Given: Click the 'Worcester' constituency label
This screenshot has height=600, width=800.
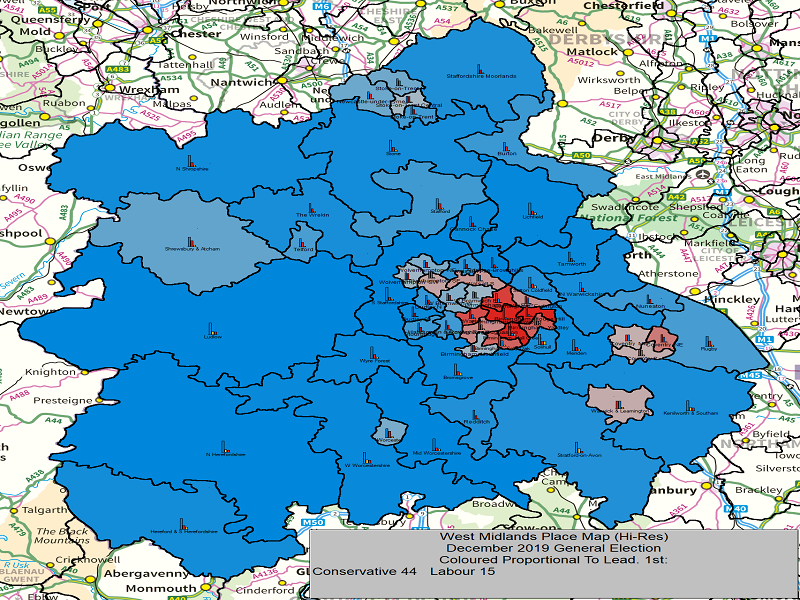Looking at the screenshot, I should coord(390,440).
